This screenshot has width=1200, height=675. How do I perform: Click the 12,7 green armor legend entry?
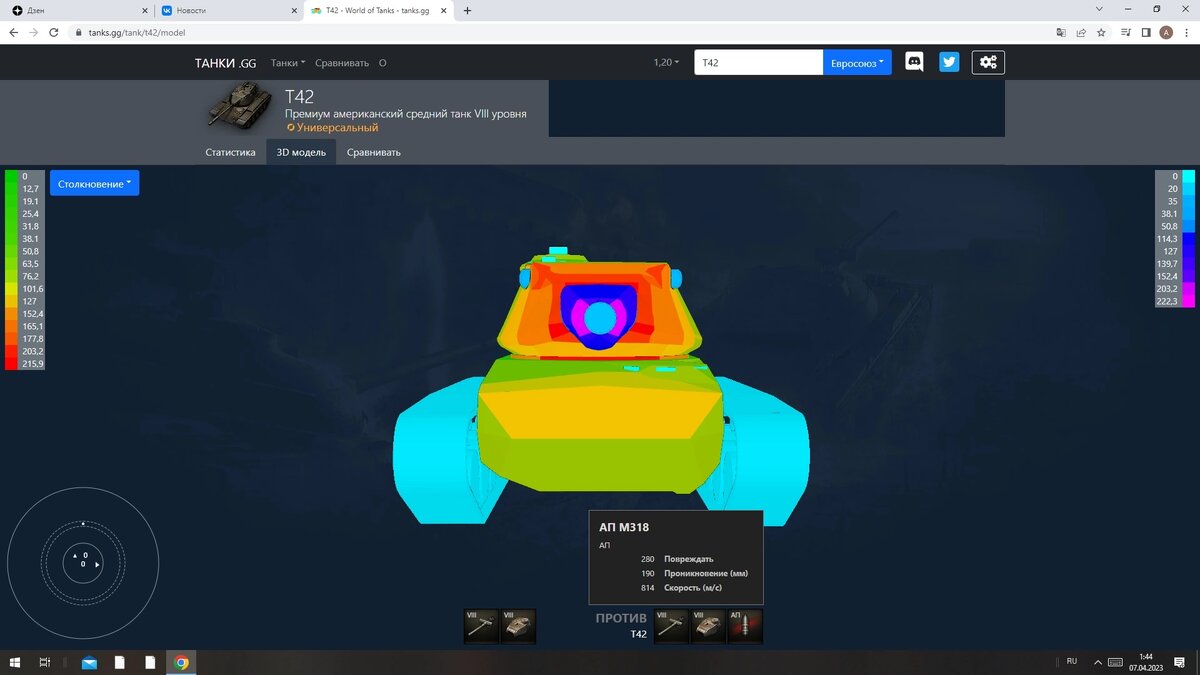point(25,189)
